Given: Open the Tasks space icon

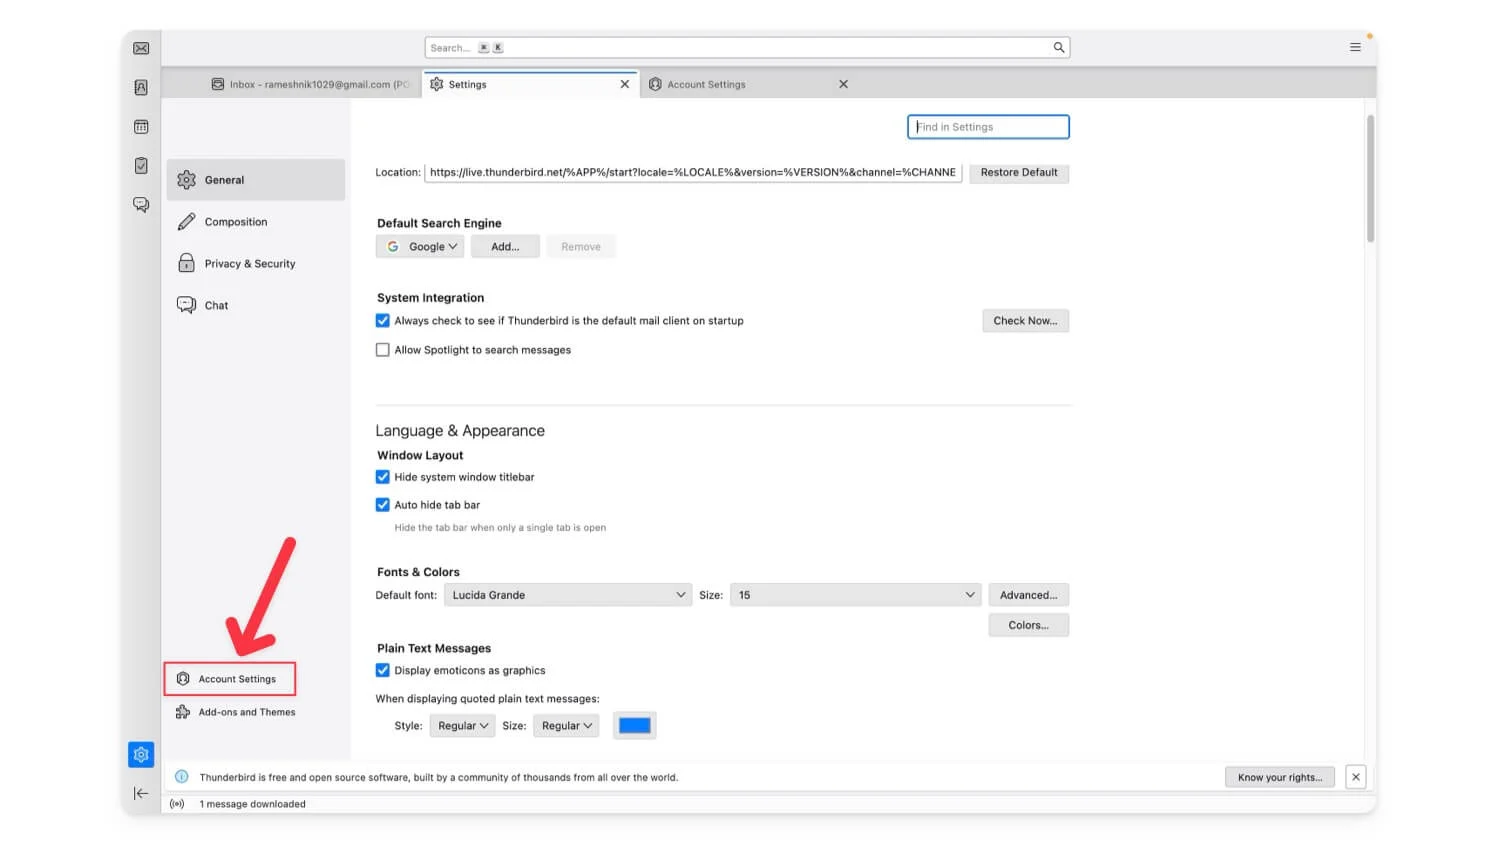Looking at the screenshot, I should pyautogui.click(x=141, y=166).
